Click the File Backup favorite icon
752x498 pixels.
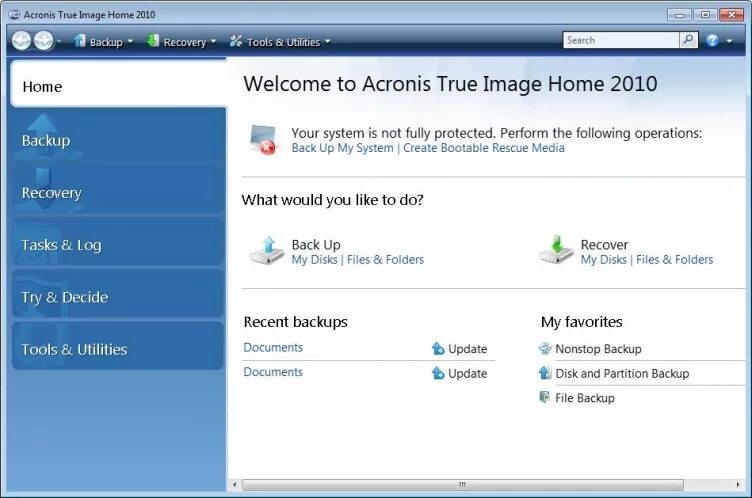pos(545,397)
